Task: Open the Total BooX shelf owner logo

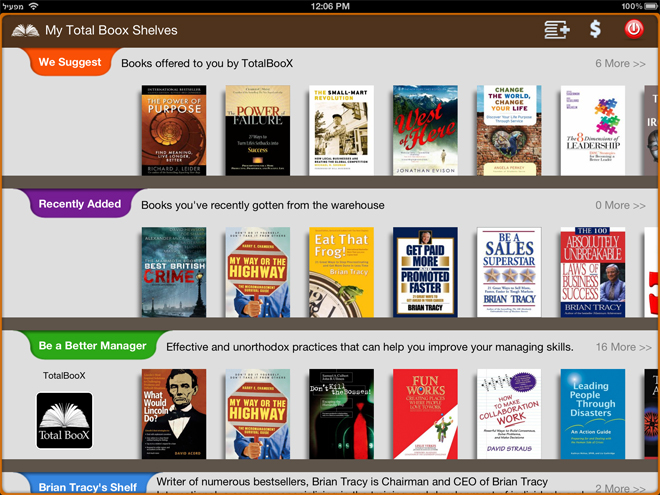Action: pos(64,420)
